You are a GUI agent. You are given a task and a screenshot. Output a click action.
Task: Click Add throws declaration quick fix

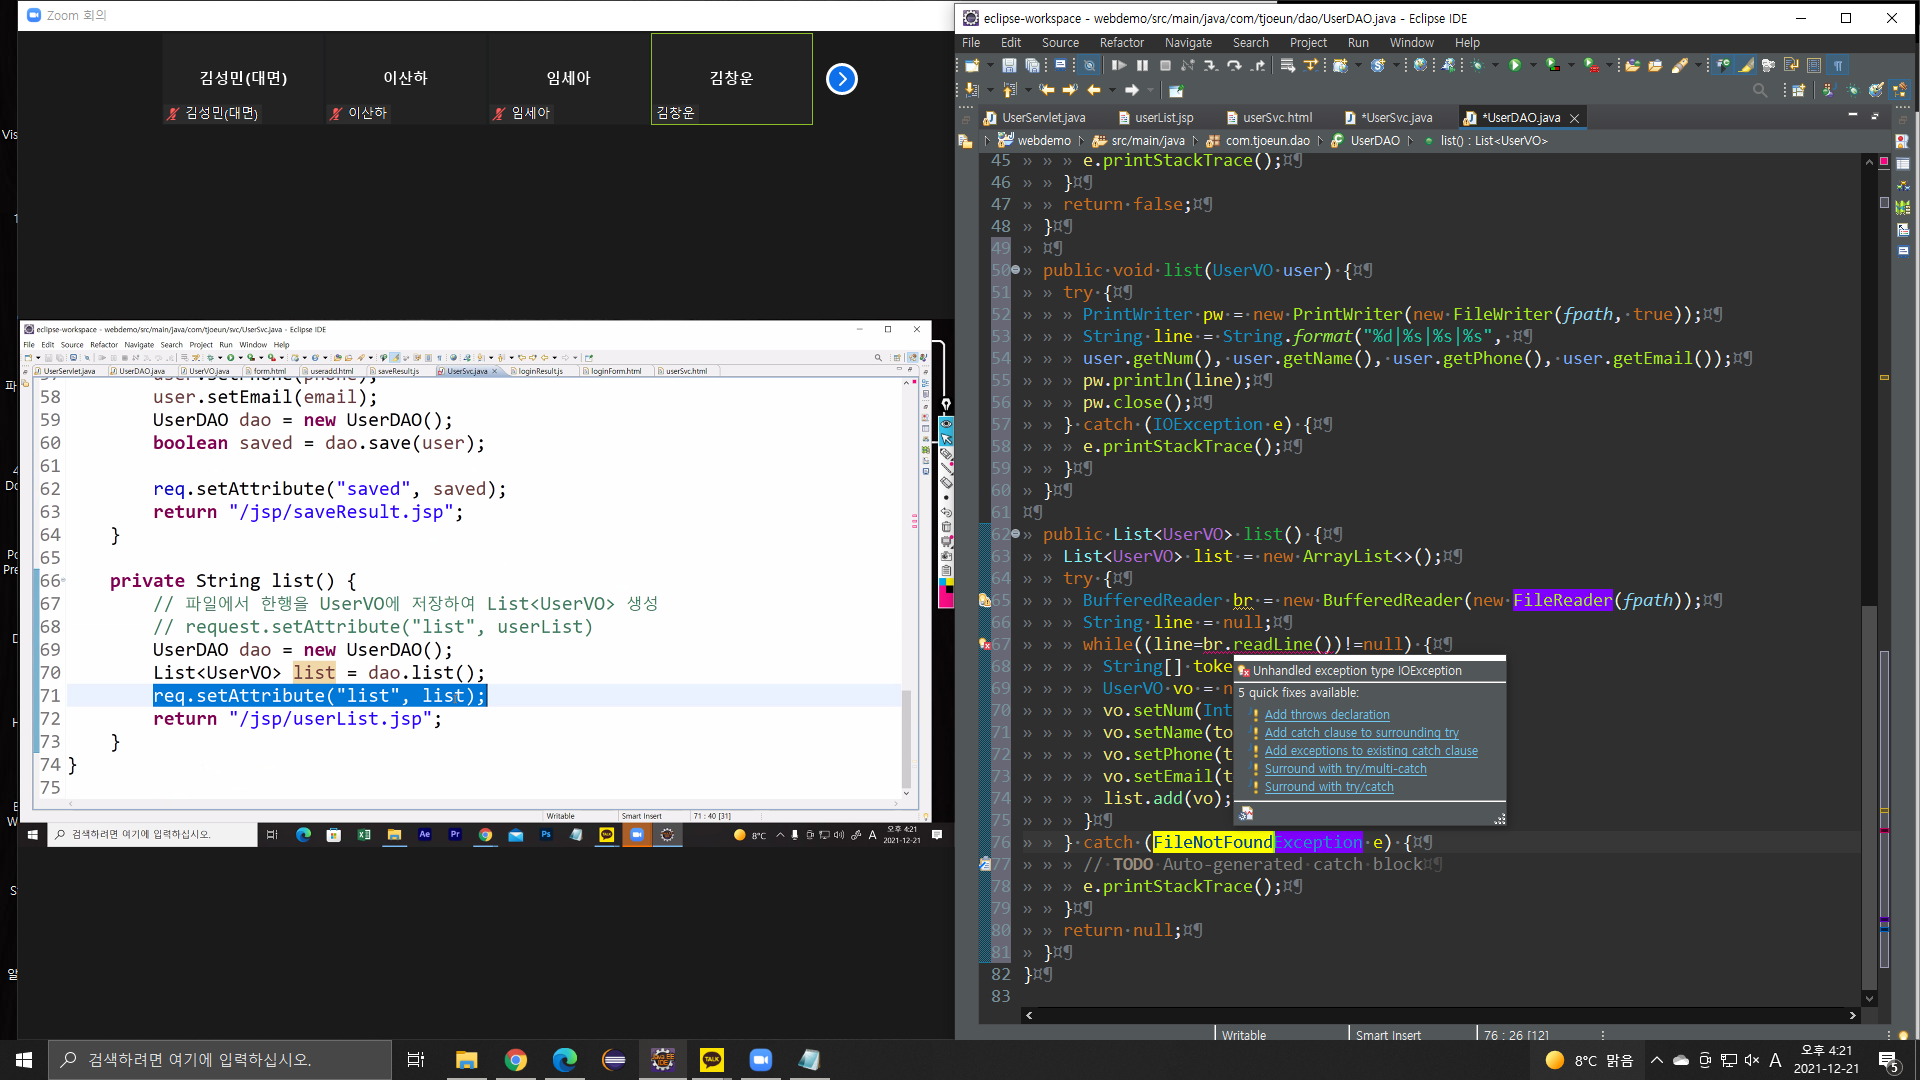pyautogui.click(x=1326, y=715)
